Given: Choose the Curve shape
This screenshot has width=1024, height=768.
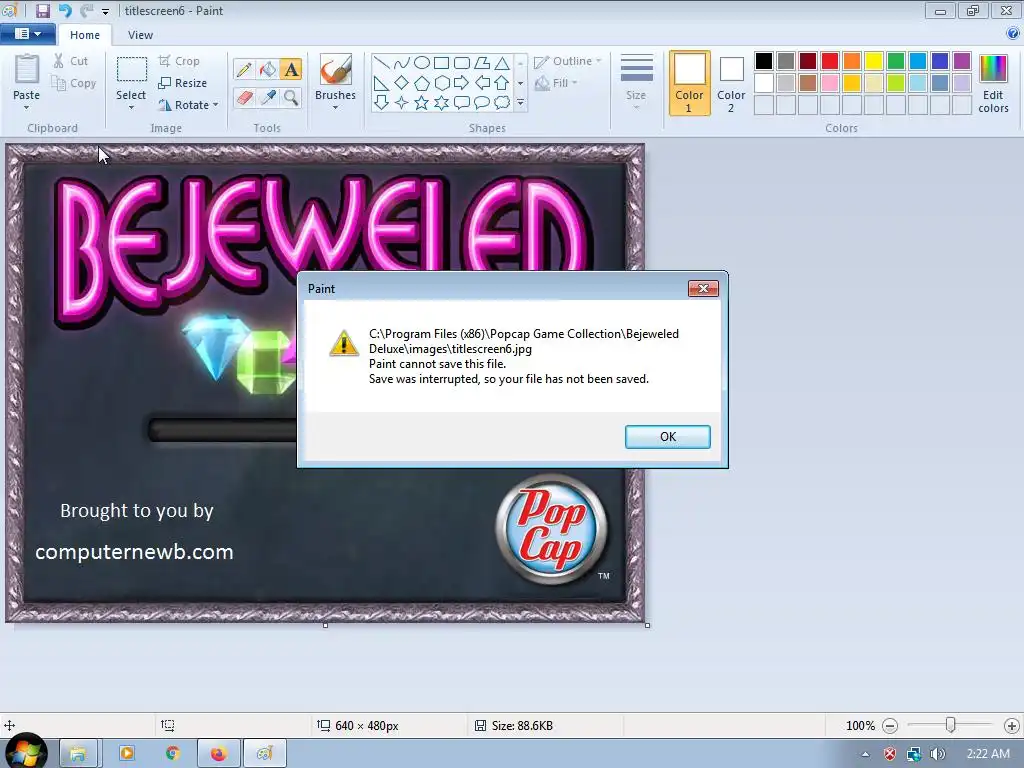Looking at the screenshot, I should 402,63.
